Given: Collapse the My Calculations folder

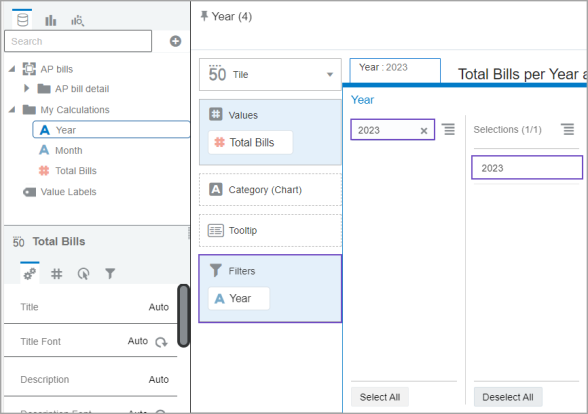Looking at the screenshot, I should pos(12,110).
